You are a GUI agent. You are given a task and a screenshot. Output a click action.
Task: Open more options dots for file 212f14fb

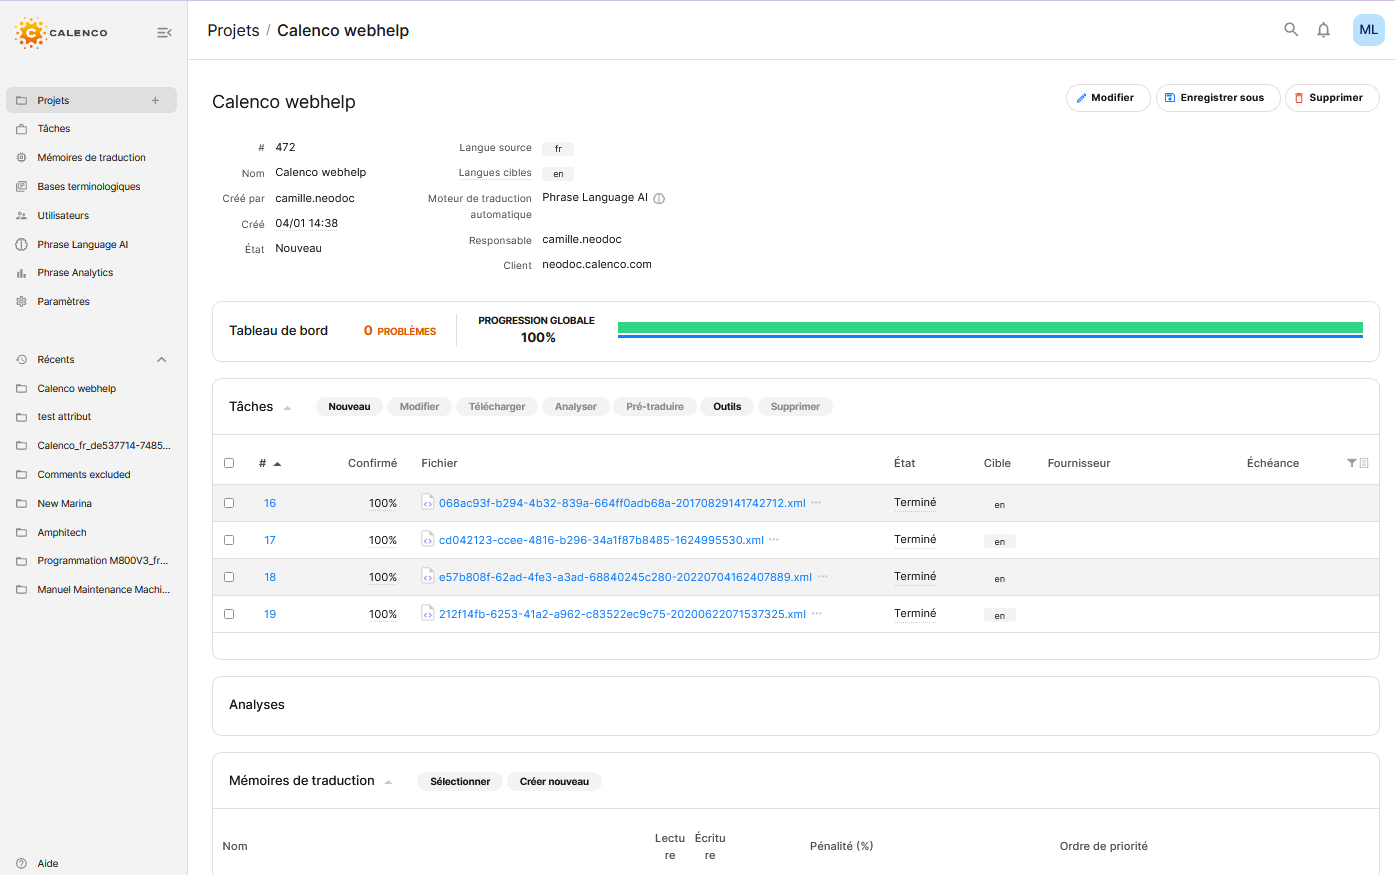coord(817,613)
